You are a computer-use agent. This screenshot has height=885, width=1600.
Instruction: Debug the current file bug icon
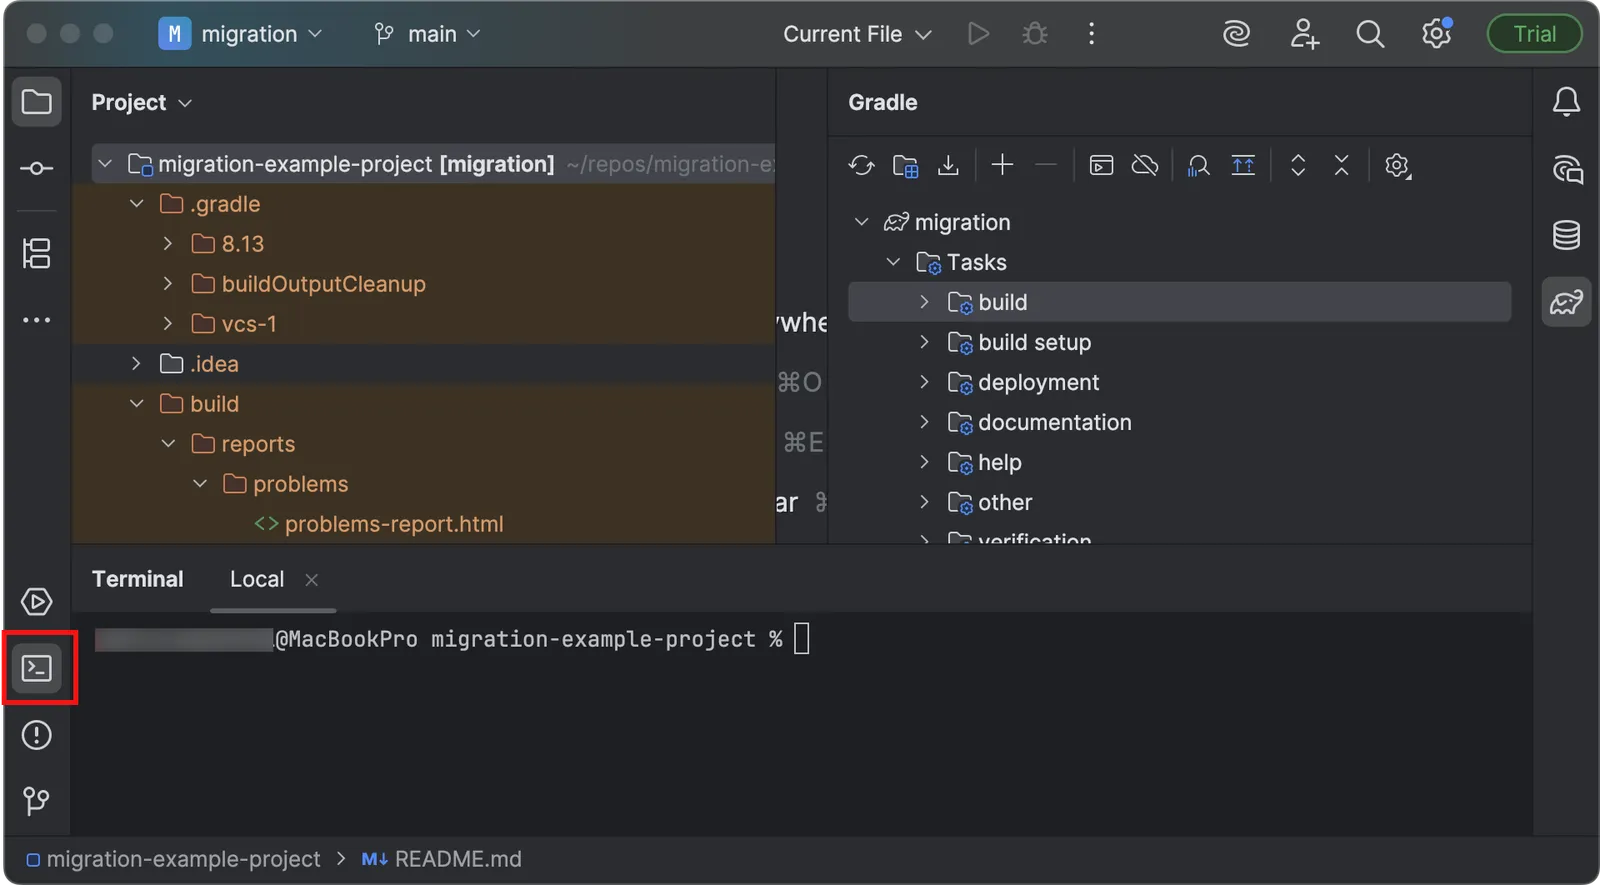pos(1035,34)
